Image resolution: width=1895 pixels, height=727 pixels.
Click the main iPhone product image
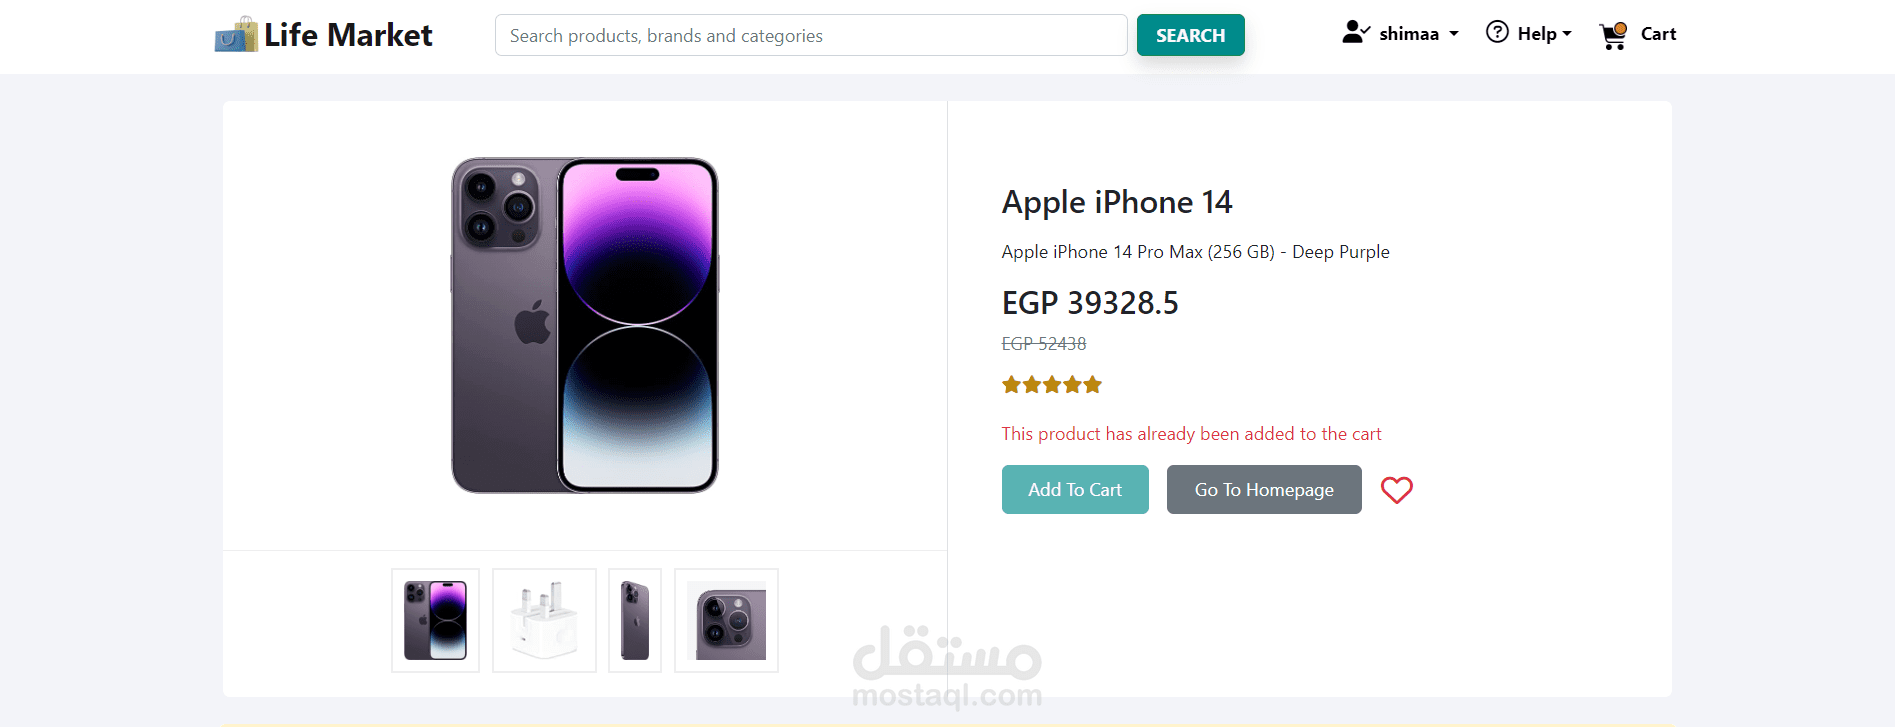point(585,325)
